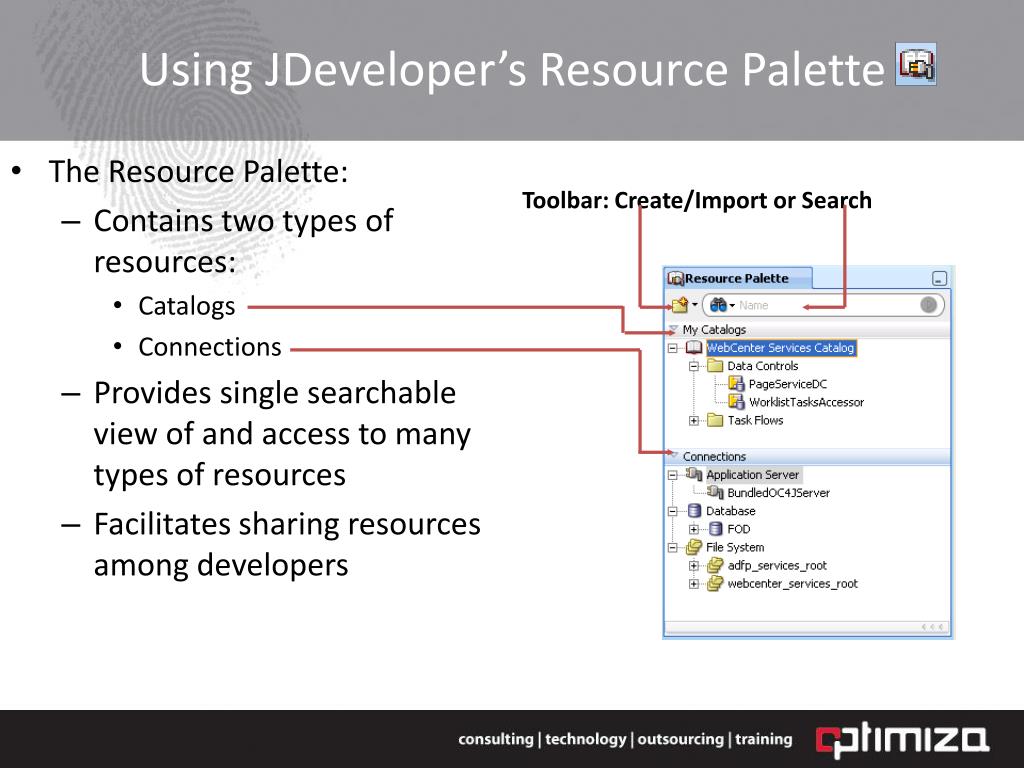
Task: Minimize the Resource Palette panel
Action: pyautogui.click(x=938, y=279)
